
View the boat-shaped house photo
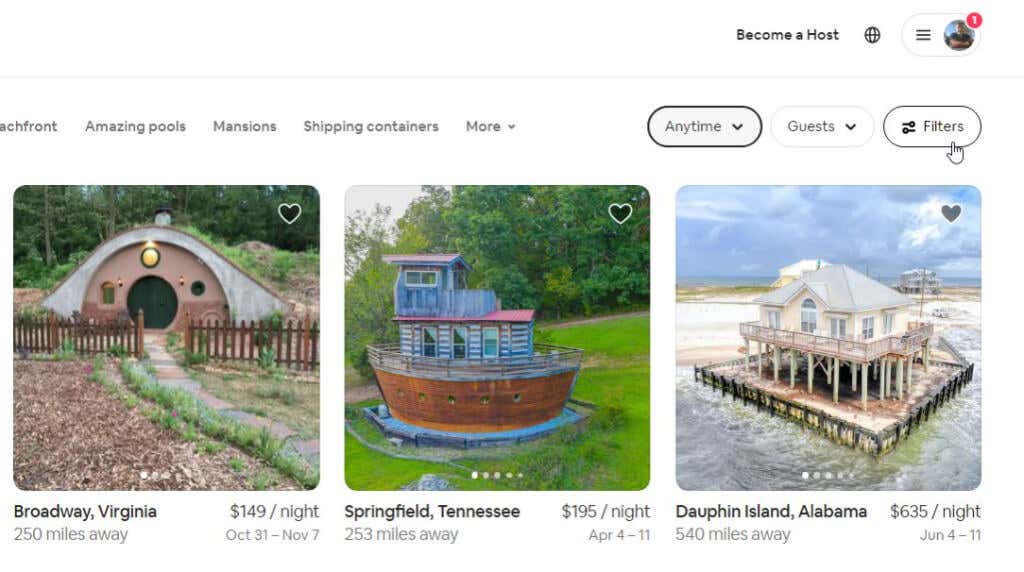click(497, 340)
